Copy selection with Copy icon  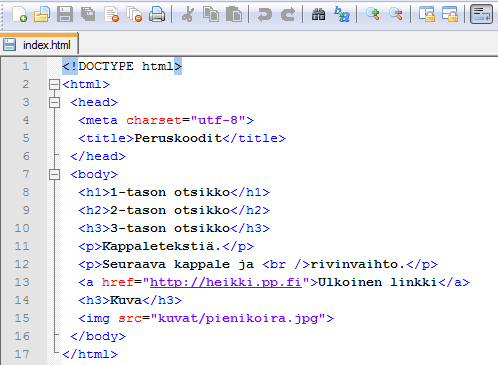pyautogui.click(x=211, y=15)
